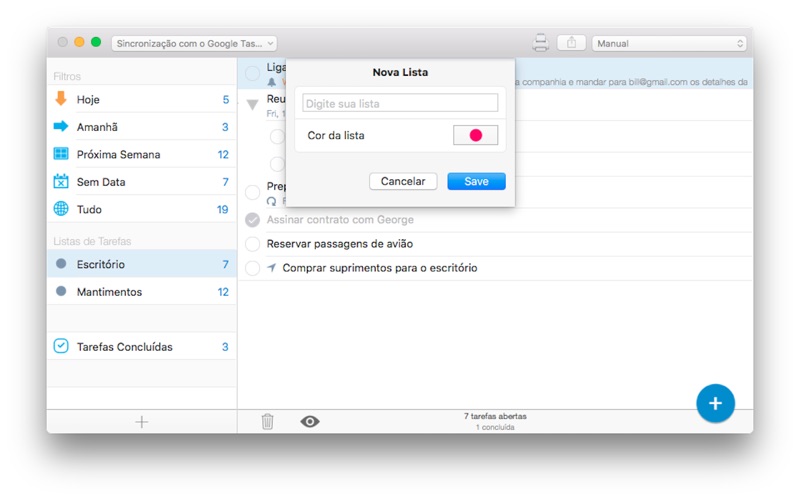This screenshot has height=500, width=800.
Task: Open the Manual sort order dropdown
Action: pos(669,43)
